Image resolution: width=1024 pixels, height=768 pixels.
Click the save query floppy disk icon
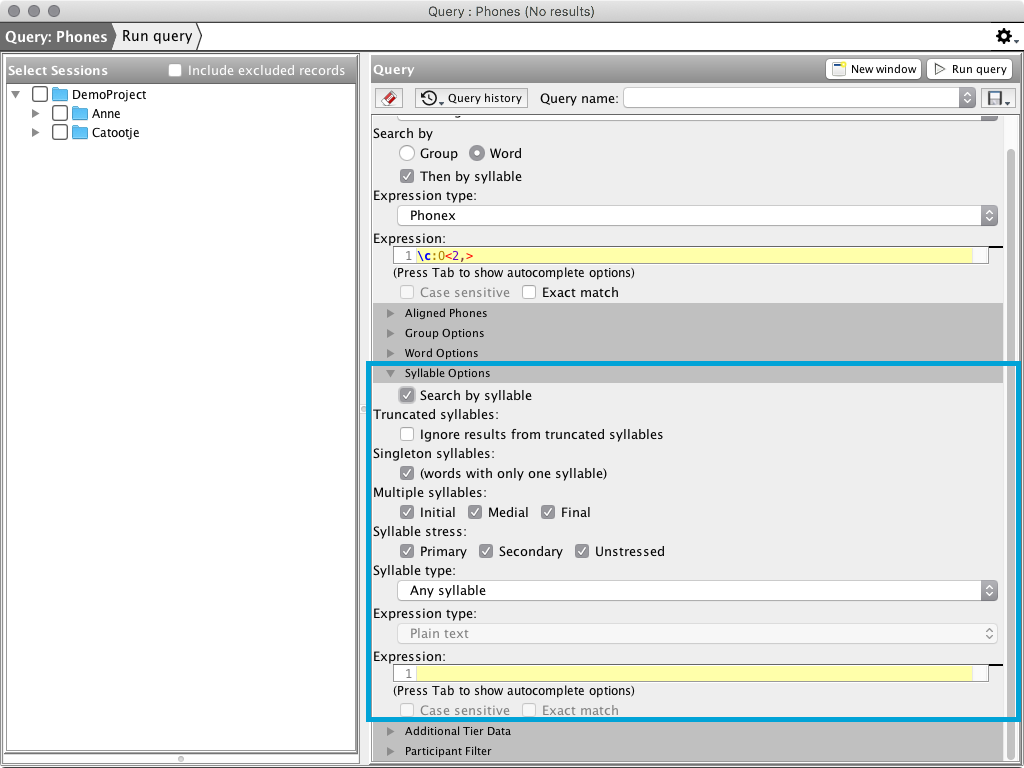997,98
